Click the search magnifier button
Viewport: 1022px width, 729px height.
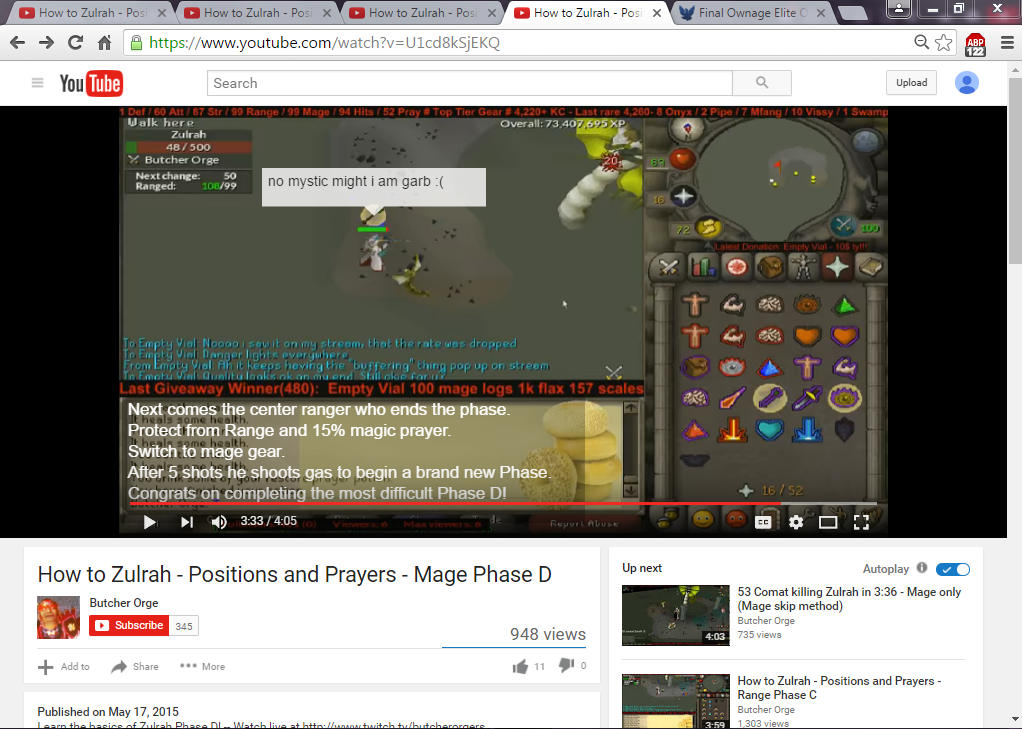[x=762, y=83]
